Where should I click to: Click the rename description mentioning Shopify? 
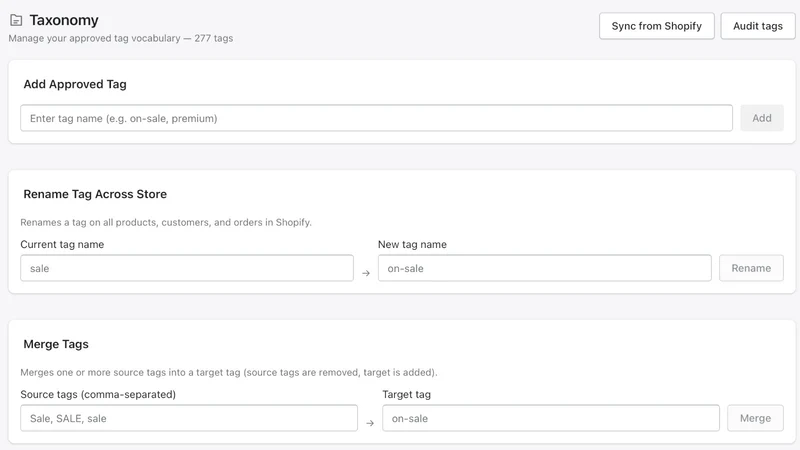(x=166, y=222)
